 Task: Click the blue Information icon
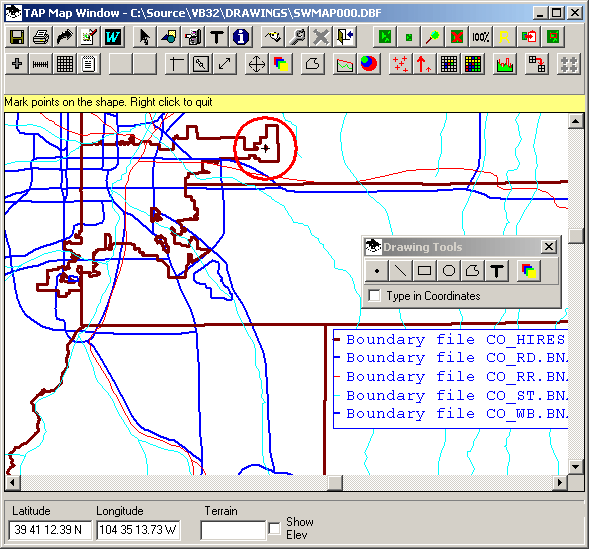(241, 37)
